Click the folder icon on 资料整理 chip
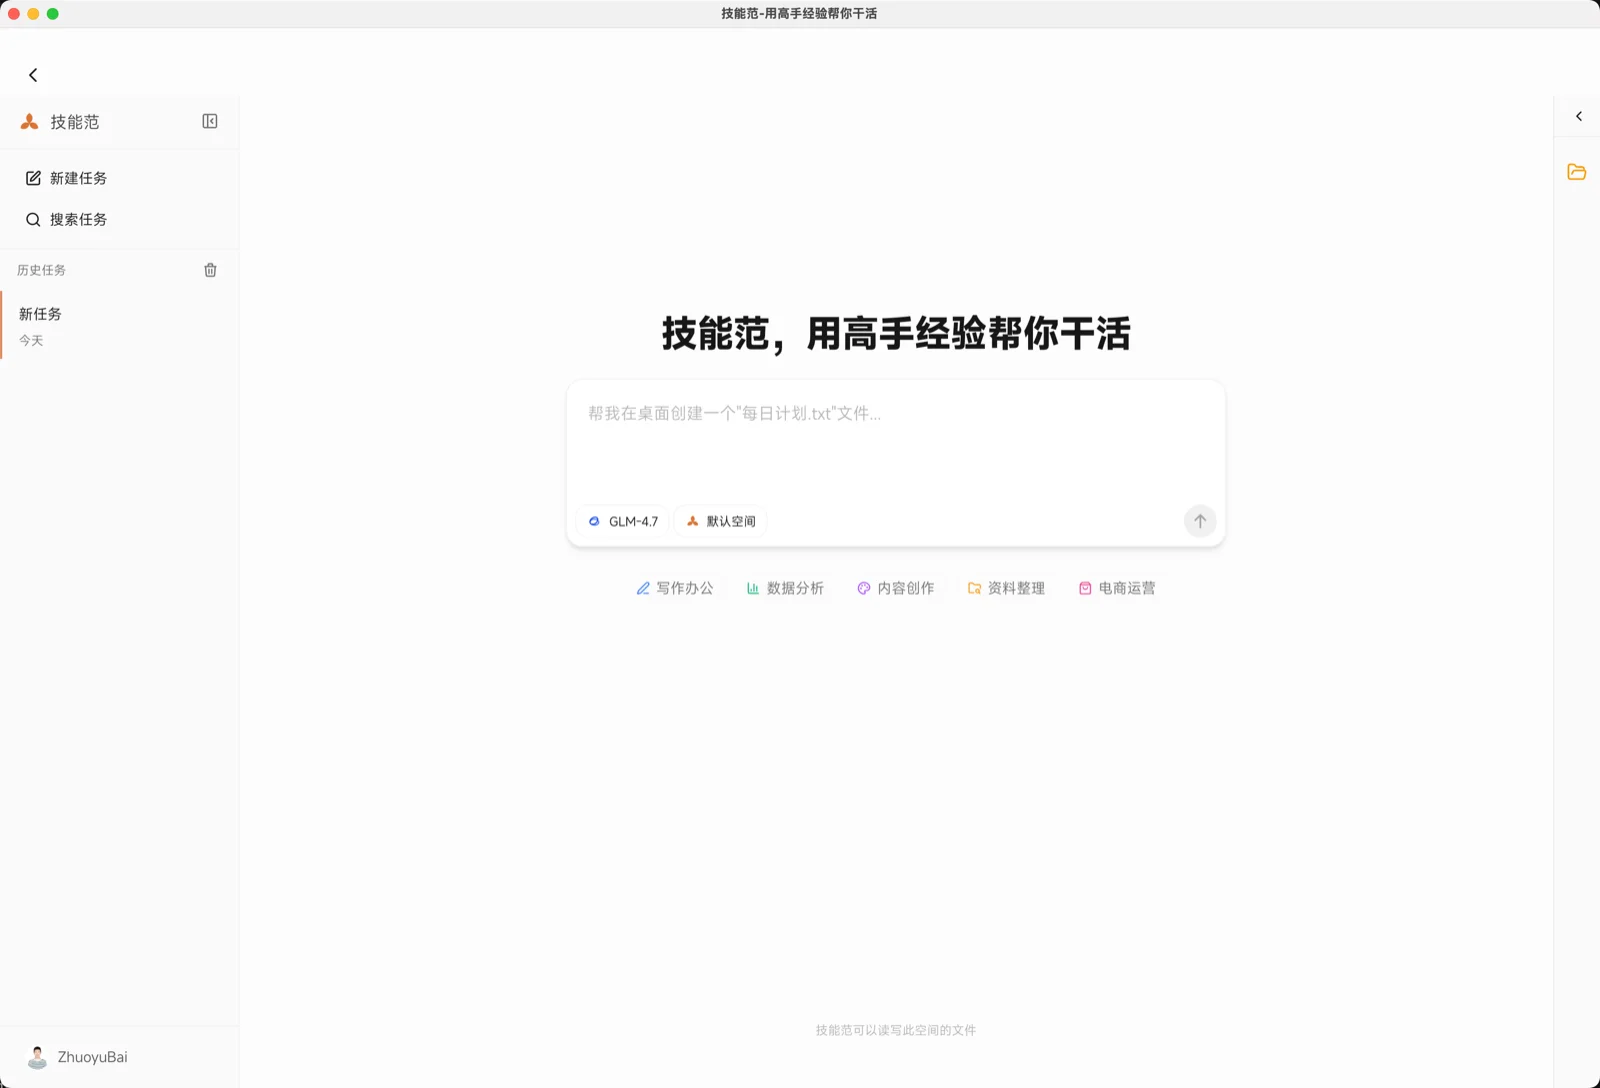This screenshot has width=1600, height=1088. pos(974,588)
